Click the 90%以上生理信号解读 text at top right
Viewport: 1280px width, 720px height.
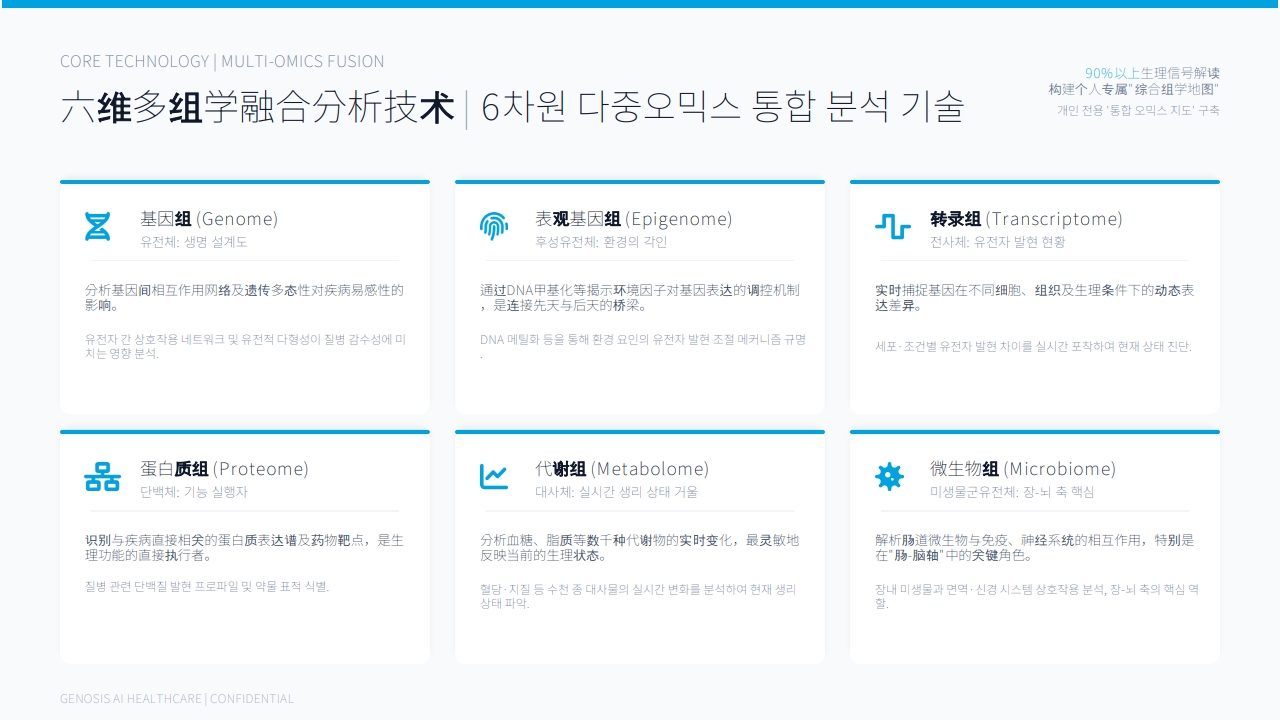coord(1152,73)
